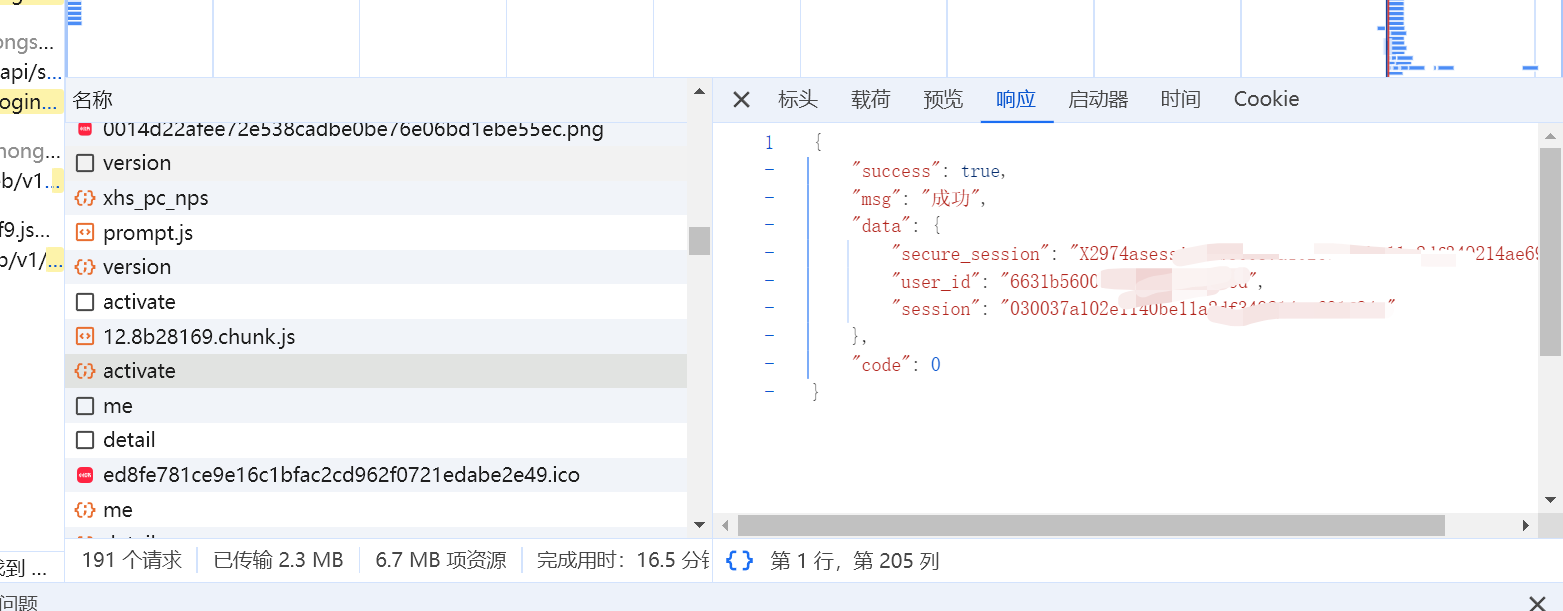Open the Cookie tab
The height and width of the screenshot is (611, 1563).
tap(1266, 99)
